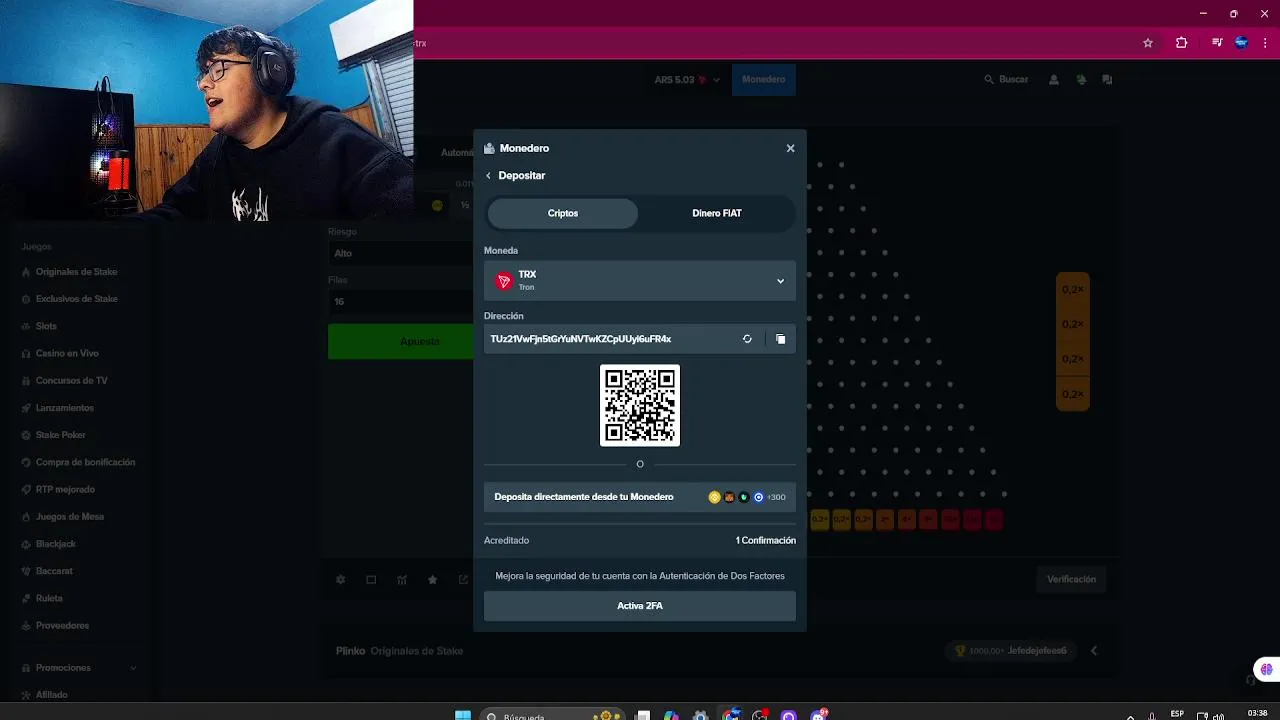Click the 1 Confirmación text

(x=766, y=541)
